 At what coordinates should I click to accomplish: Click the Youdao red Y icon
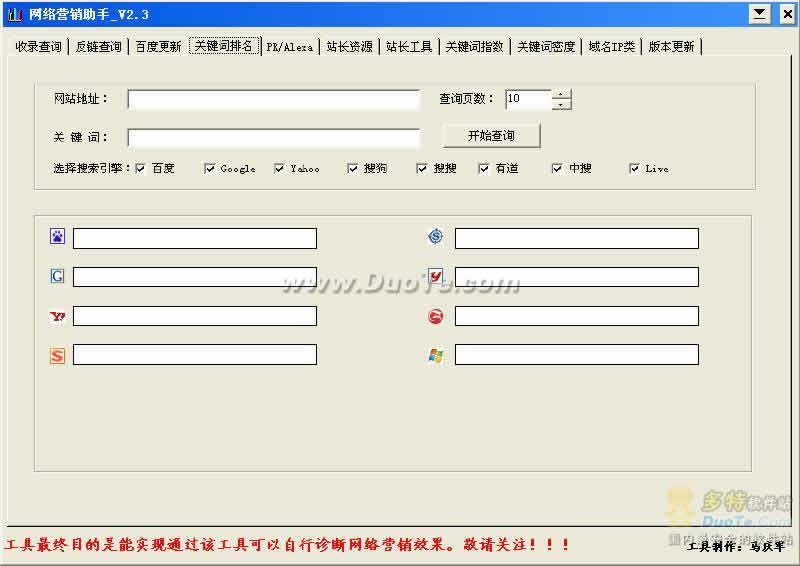tap(435, 276)
